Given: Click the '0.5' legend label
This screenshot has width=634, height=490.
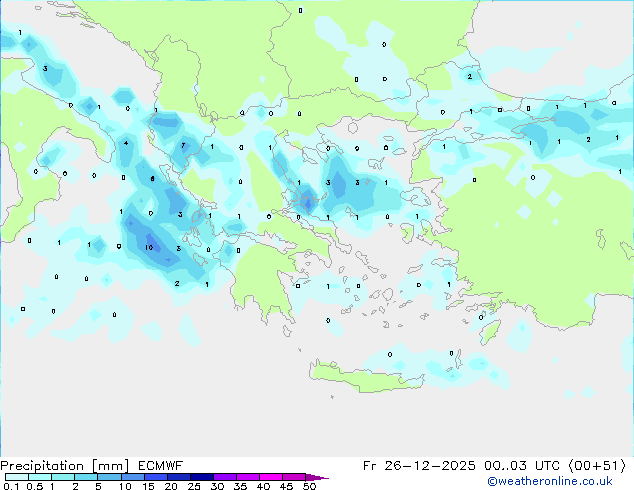Looking at the screenshot, I should (34, 486).
